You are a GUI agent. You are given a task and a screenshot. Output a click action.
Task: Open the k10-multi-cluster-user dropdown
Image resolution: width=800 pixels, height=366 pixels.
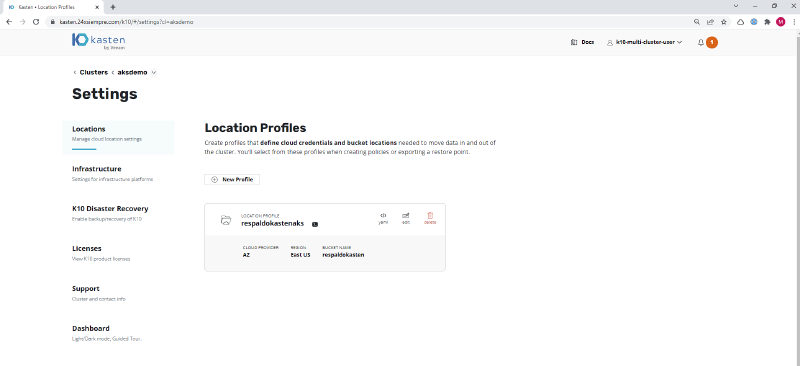pos(644,42)
